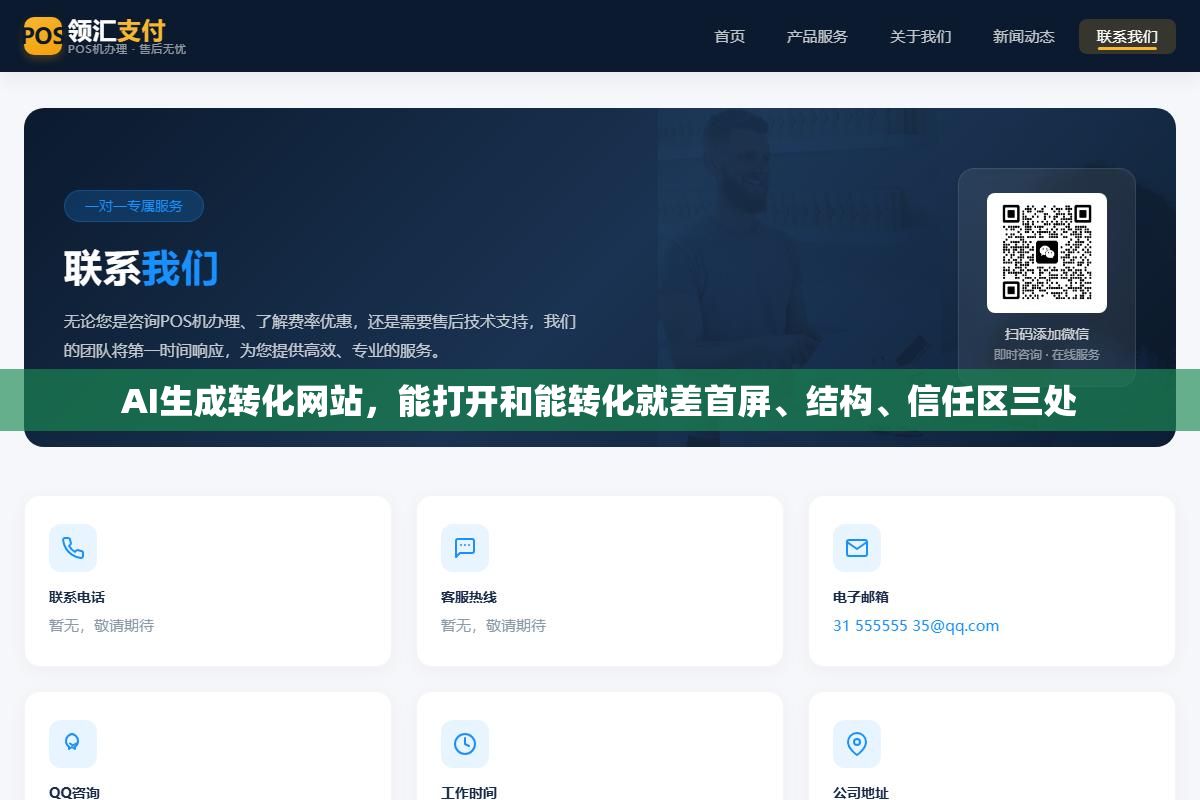
Task: Open 新闻动态 in the navigation
Action: tap(1024, 36)
